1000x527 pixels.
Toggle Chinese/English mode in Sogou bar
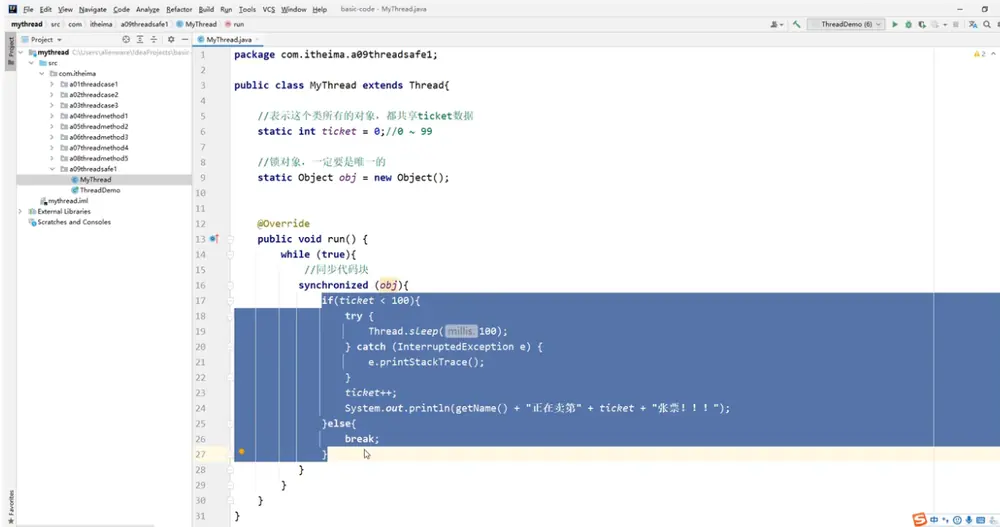click(x=934, y=520)
